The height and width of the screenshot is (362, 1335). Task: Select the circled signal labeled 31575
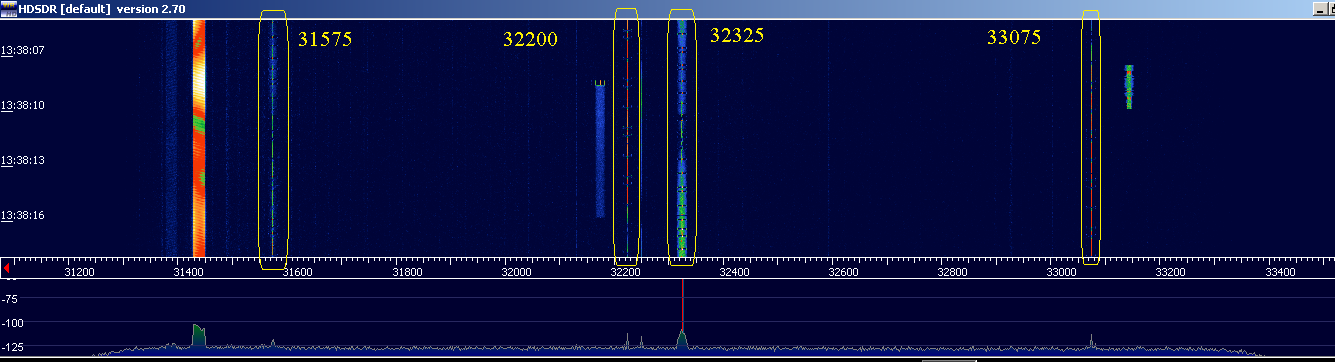[x=272, y=138]
